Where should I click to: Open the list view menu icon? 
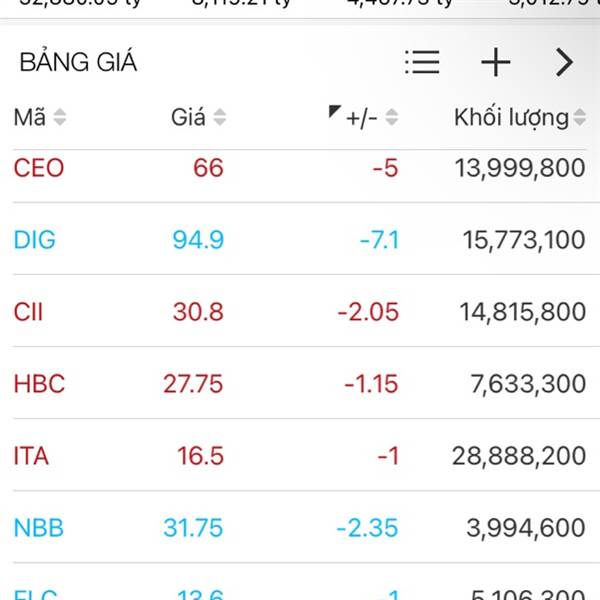(x=422, y=62)
